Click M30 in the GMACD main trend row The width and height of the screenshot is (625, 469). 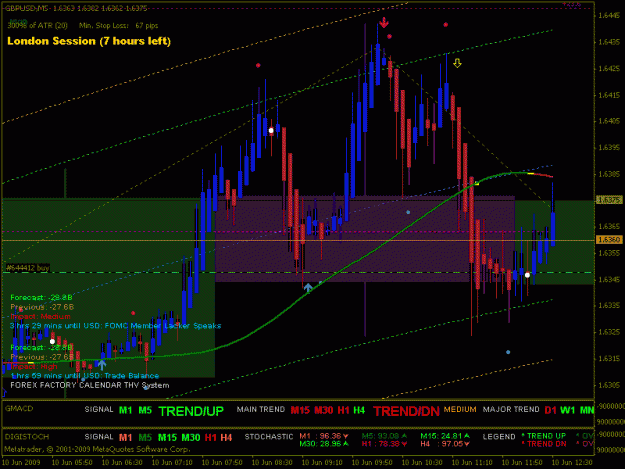coord(324,410)
